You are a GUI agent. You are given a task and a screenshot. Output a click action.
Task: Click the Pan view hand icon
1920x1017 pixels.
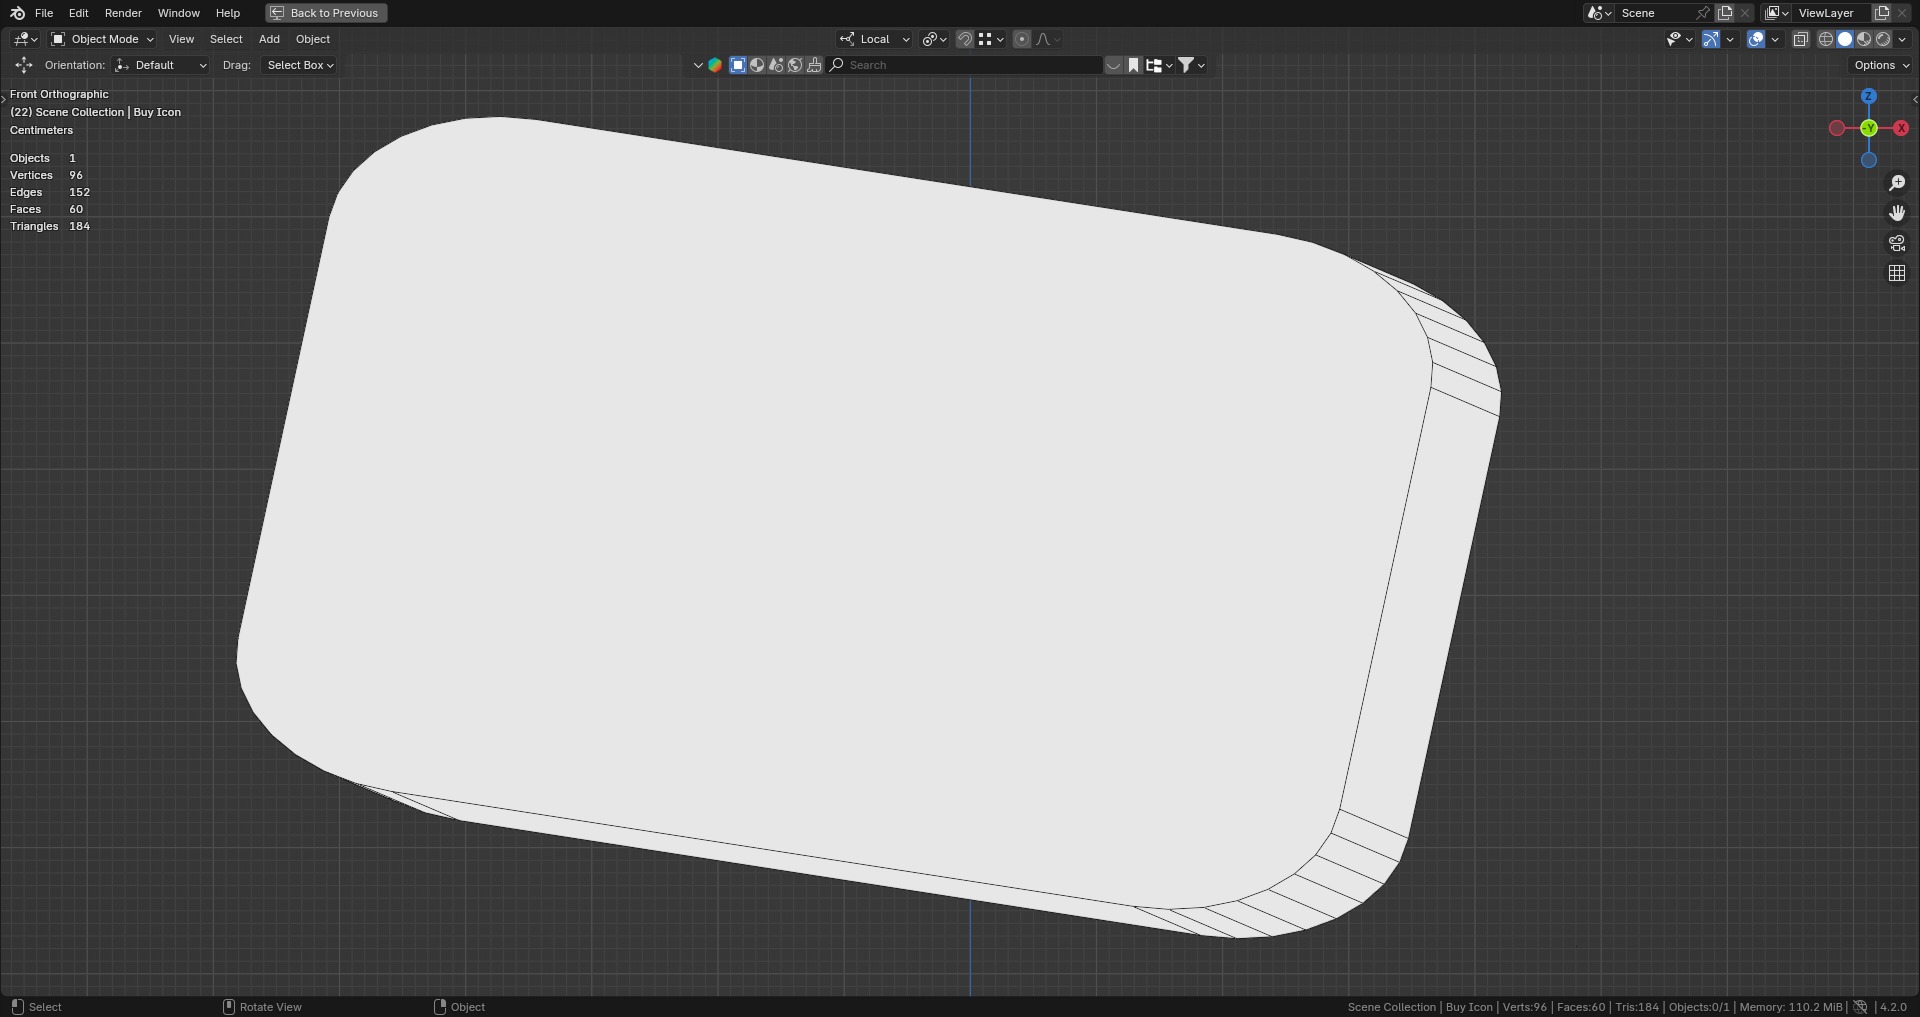[x=1897, y=213]
